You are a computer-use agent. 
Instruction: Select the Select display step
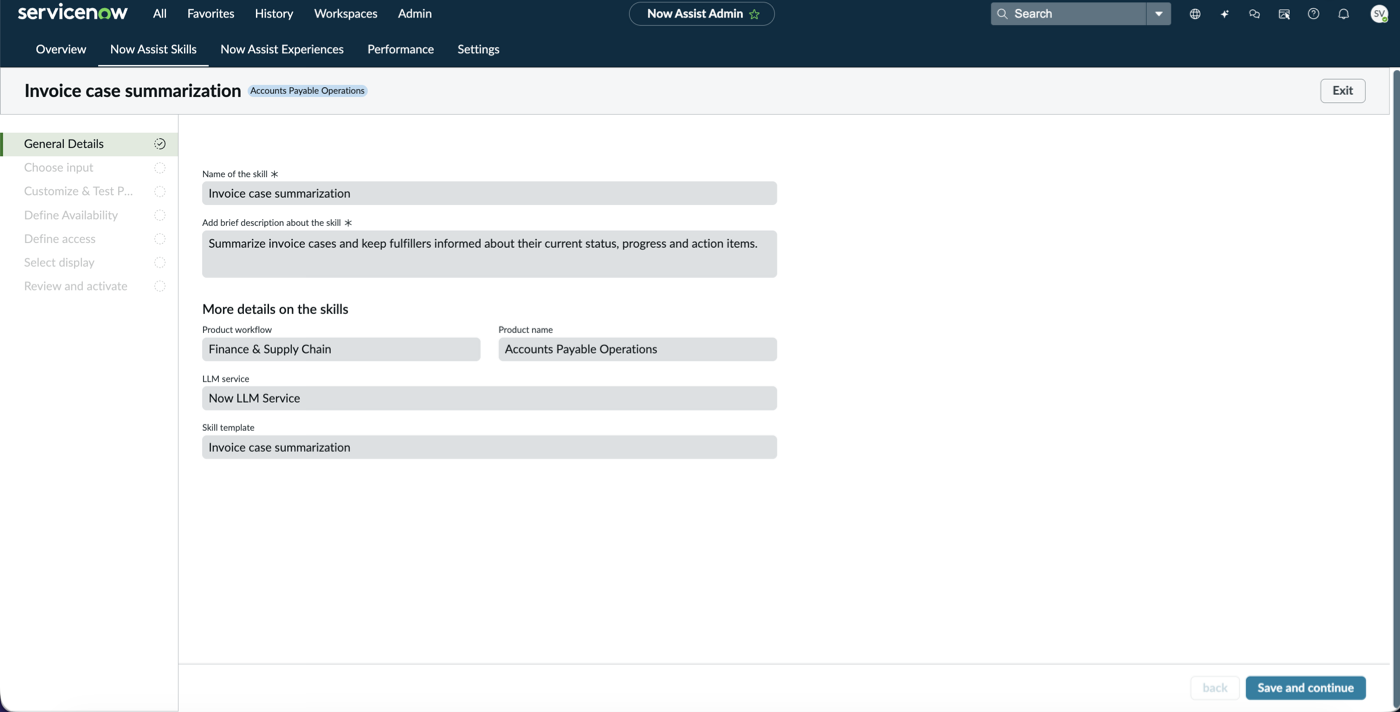pyautogui.click(x=89, y=262)
